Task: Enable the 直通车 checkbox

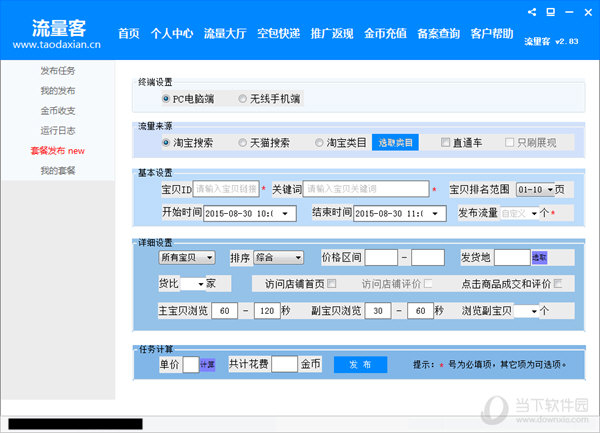Action: coord(446,143)
